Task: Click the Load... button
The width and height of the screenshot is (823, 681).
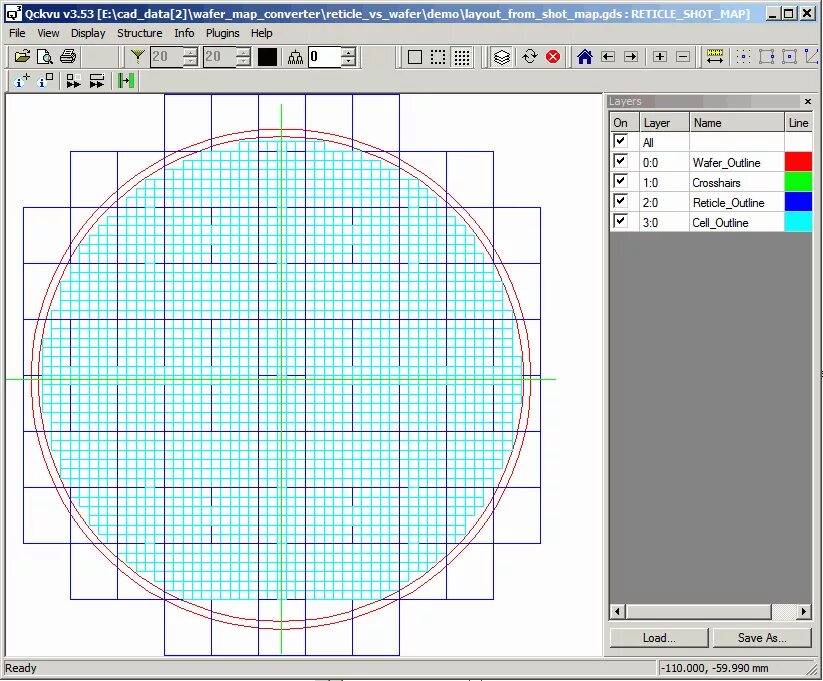Action: click(x=659, y=638)
